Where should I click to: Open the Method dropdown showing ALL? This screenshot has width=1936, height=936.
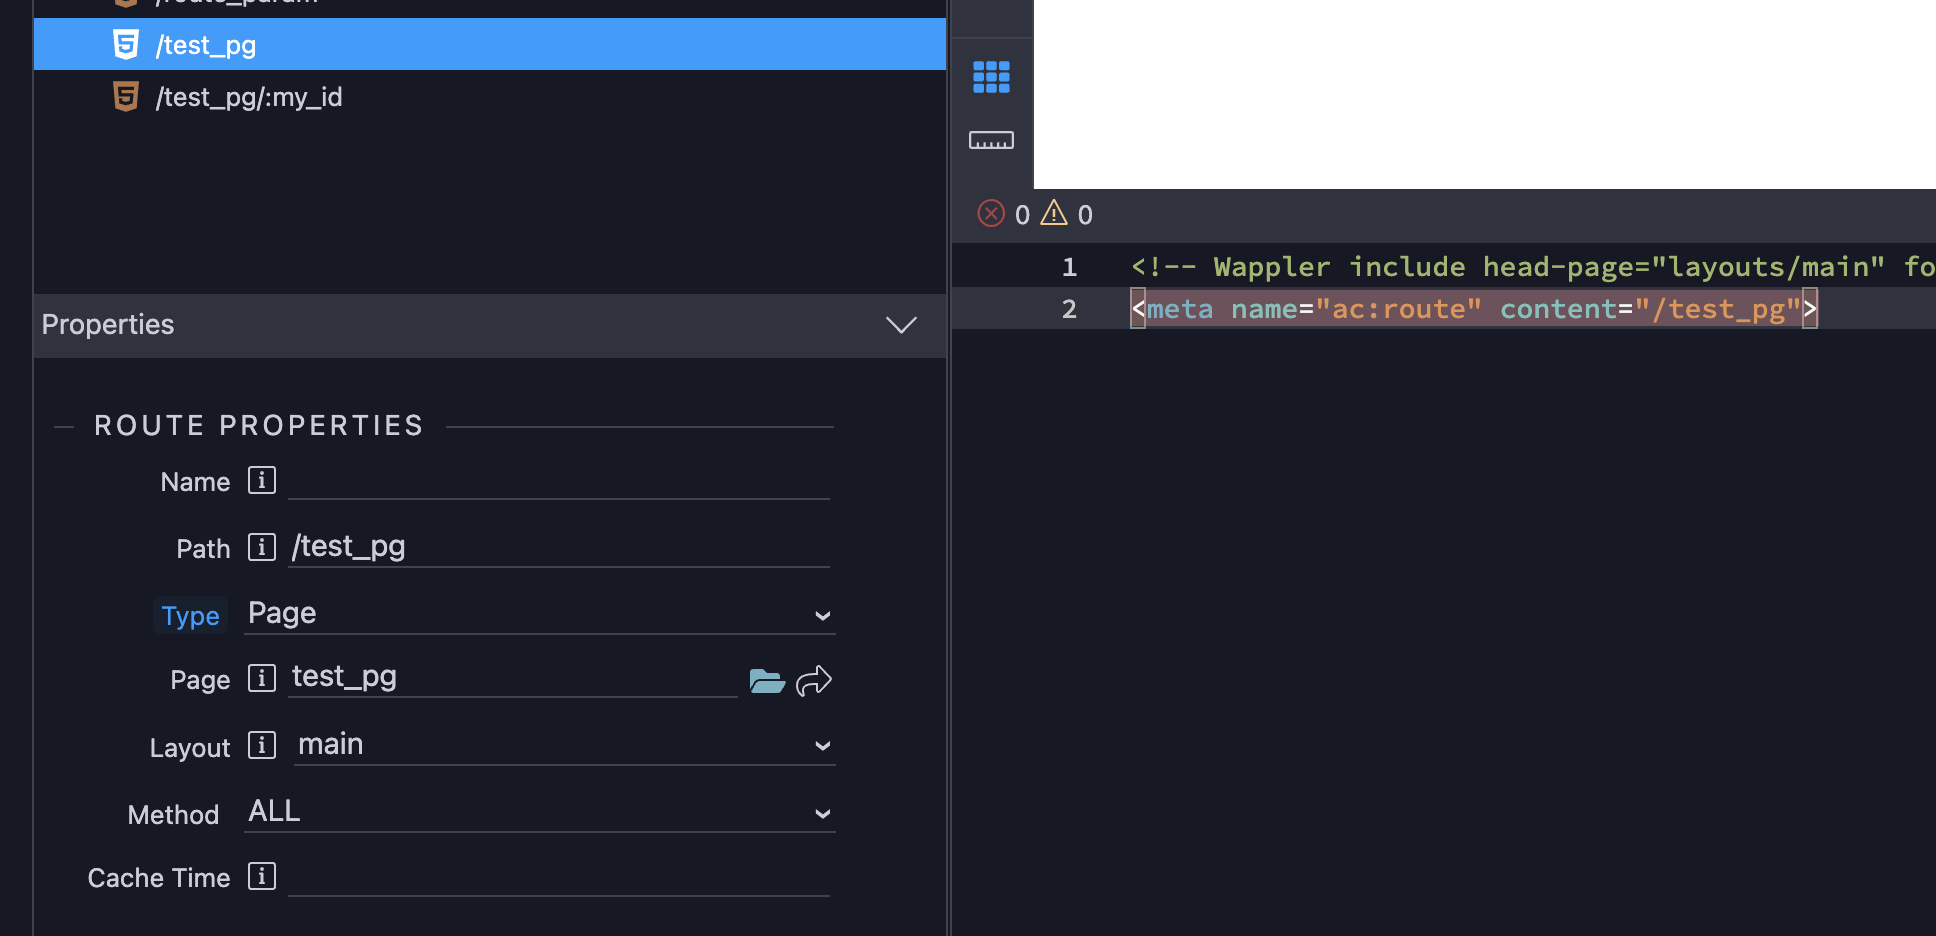point(540,812)
